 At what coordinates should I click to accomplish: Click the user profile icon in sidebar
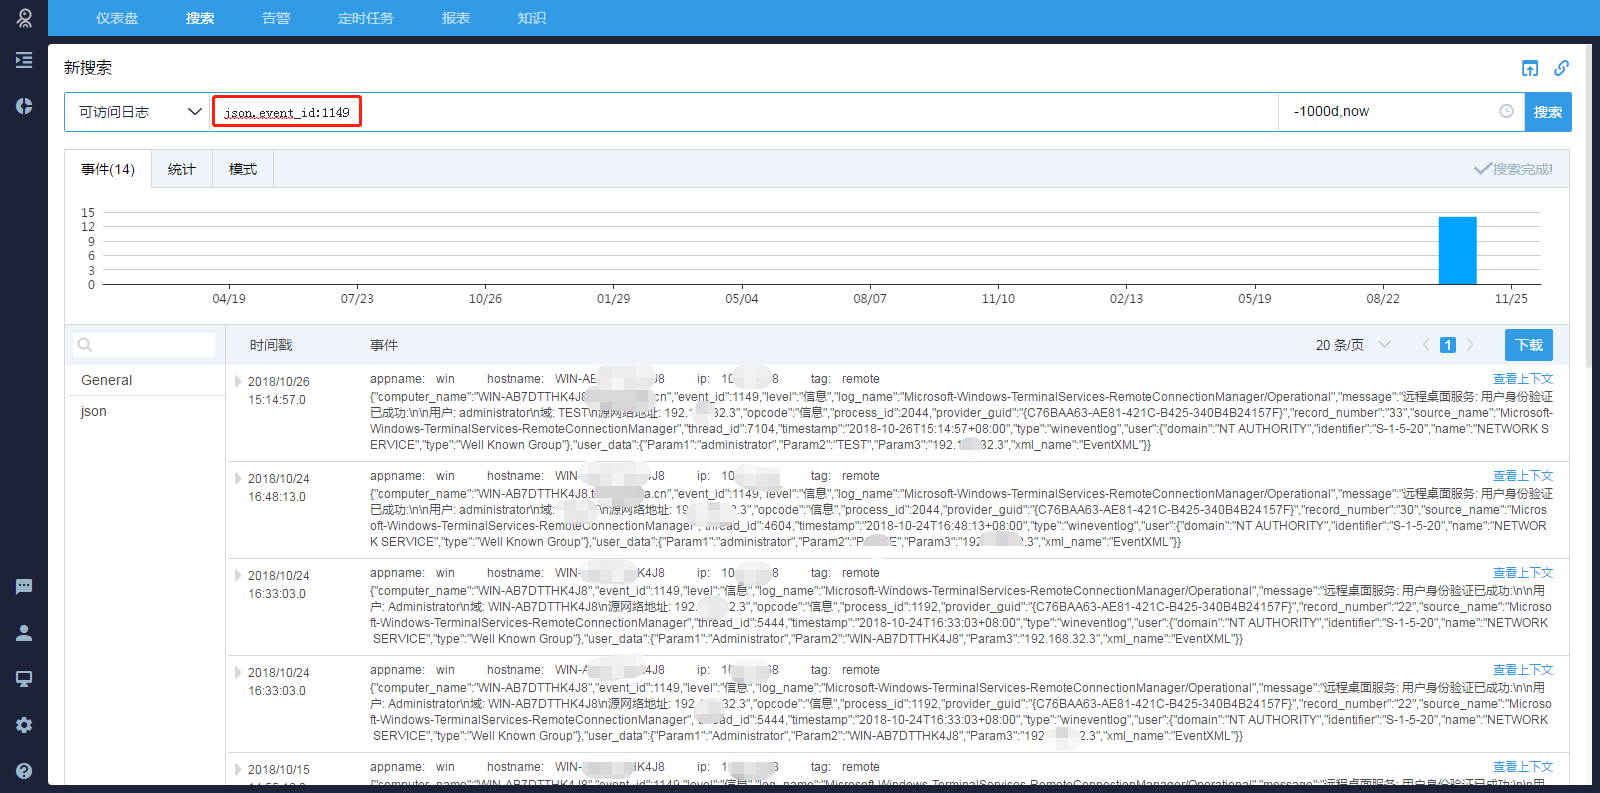click(x=24, y=633)
